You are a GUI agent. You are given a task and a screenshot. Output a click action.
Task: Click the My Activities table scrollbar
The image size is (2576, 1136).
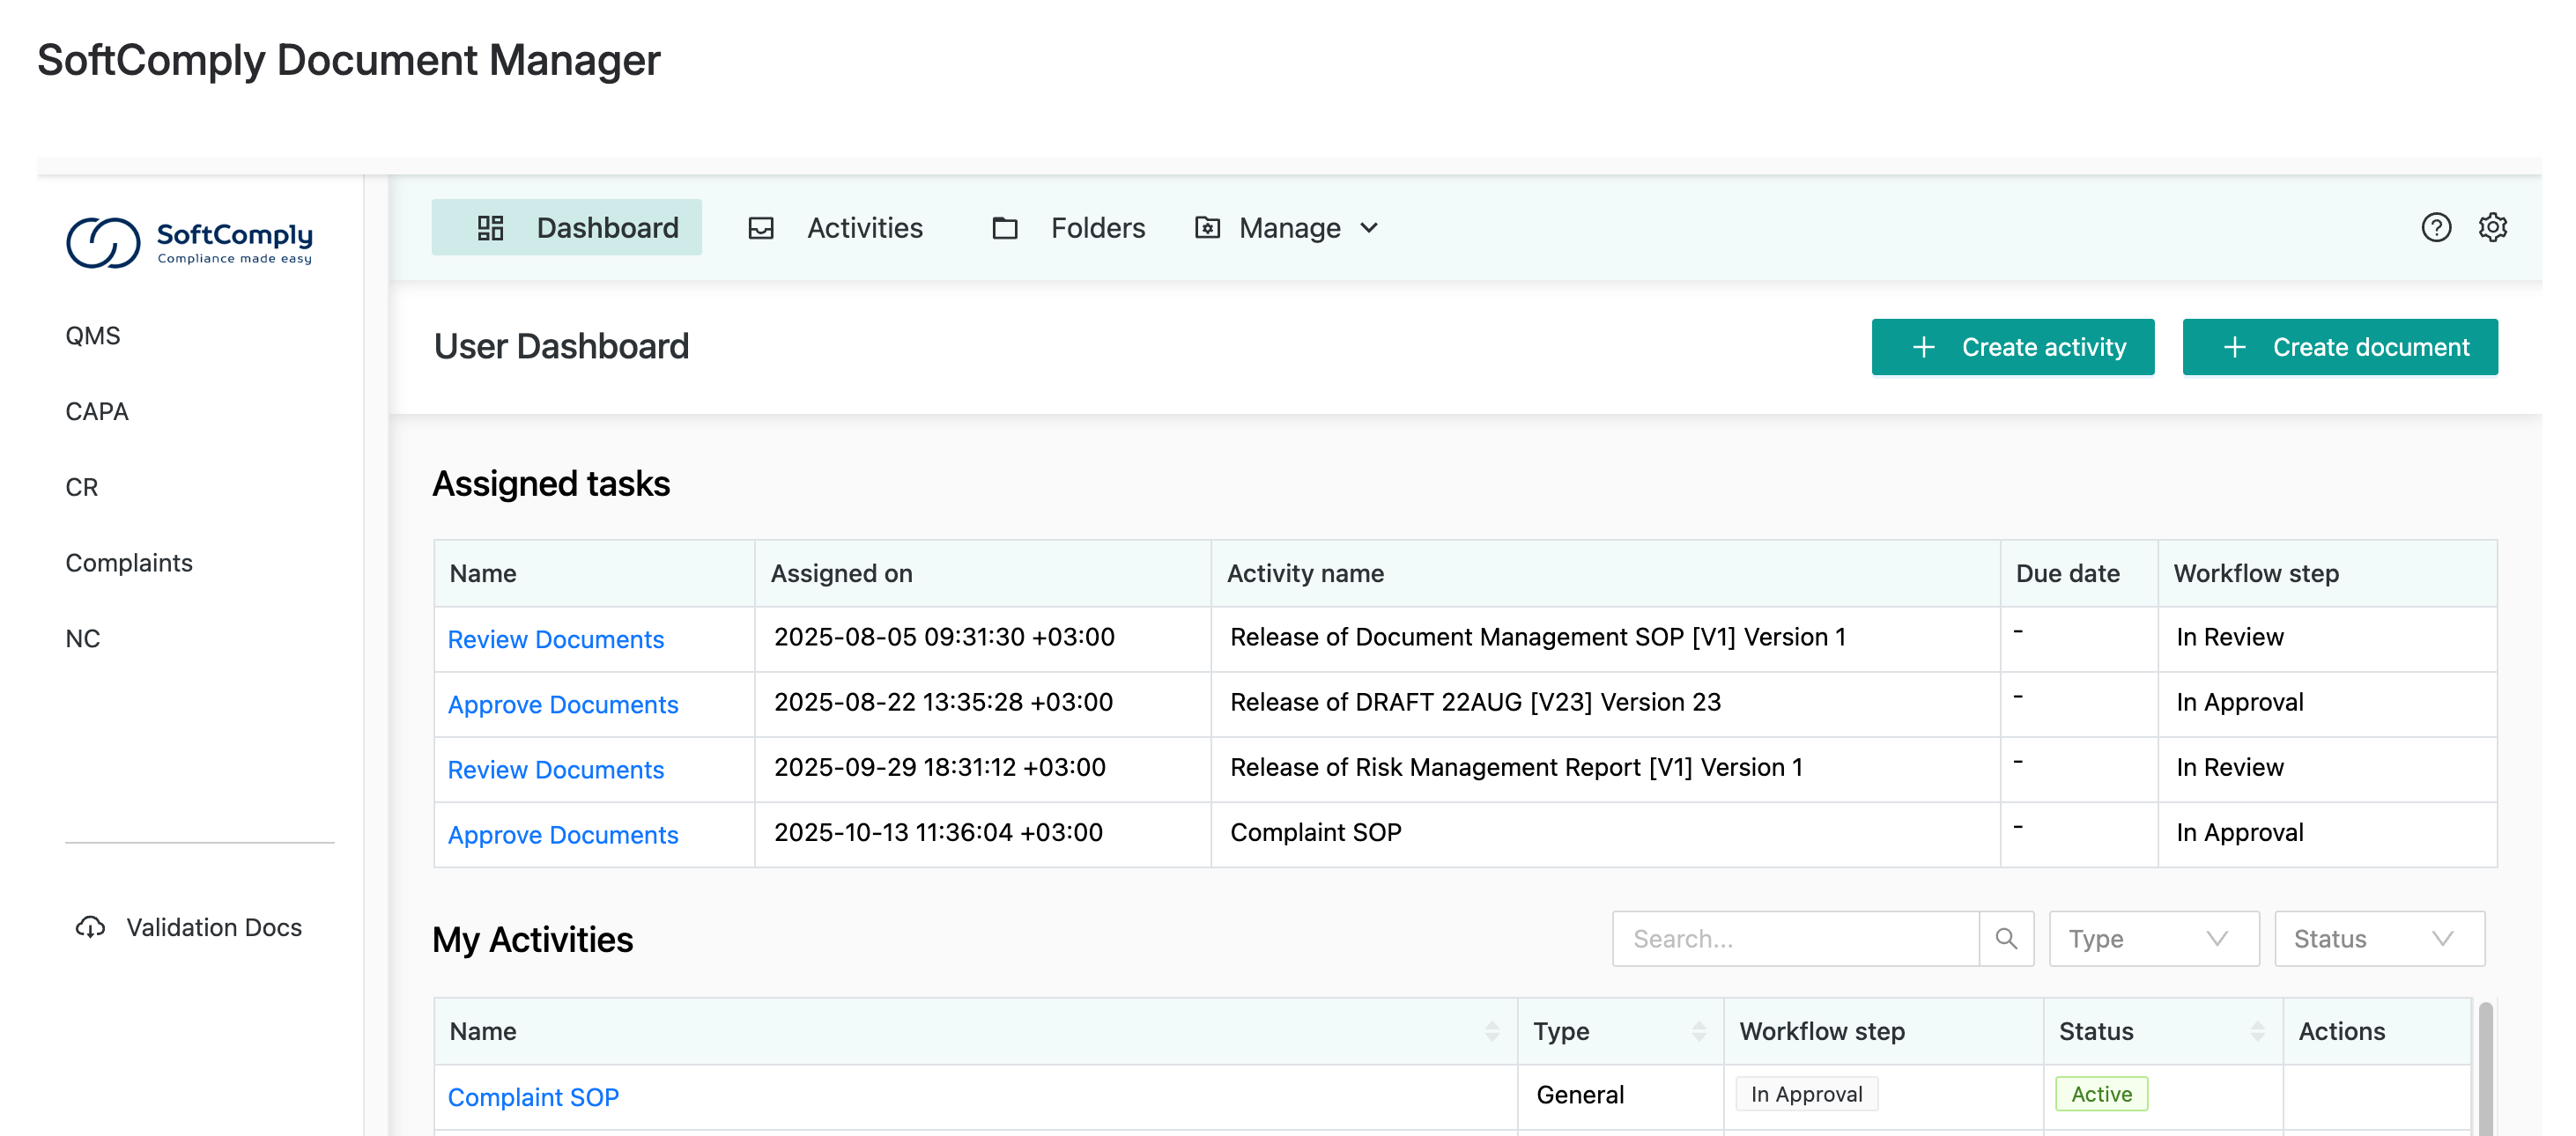(2485, 1070)
